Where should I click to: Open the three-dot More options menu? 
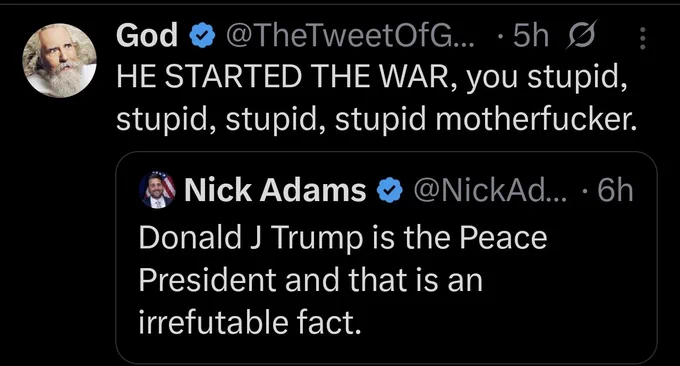point(643,38)
